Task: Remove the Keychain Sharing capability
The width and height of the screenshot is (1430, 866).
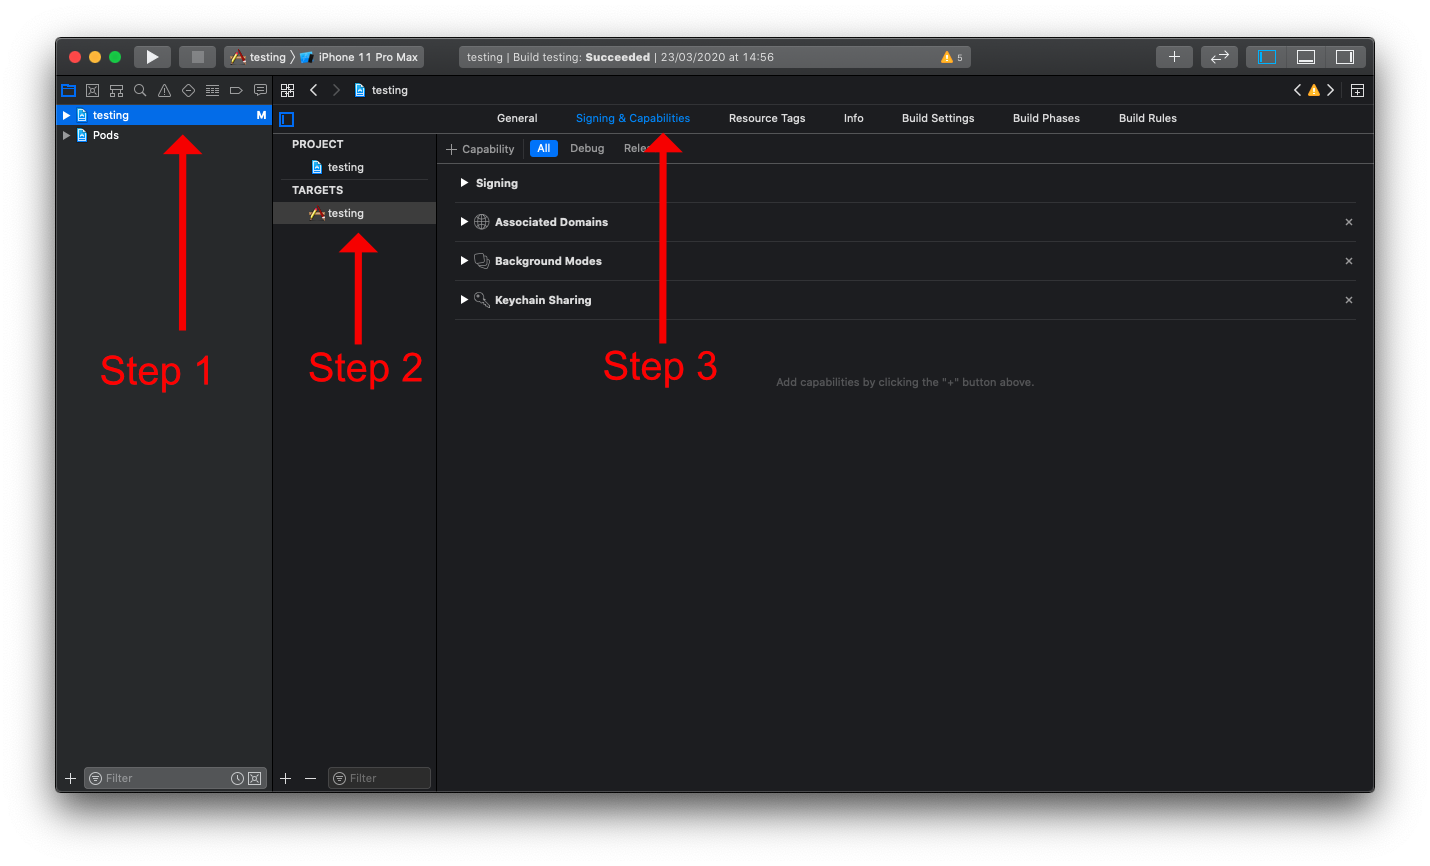Action: [x=1349, y=300]
